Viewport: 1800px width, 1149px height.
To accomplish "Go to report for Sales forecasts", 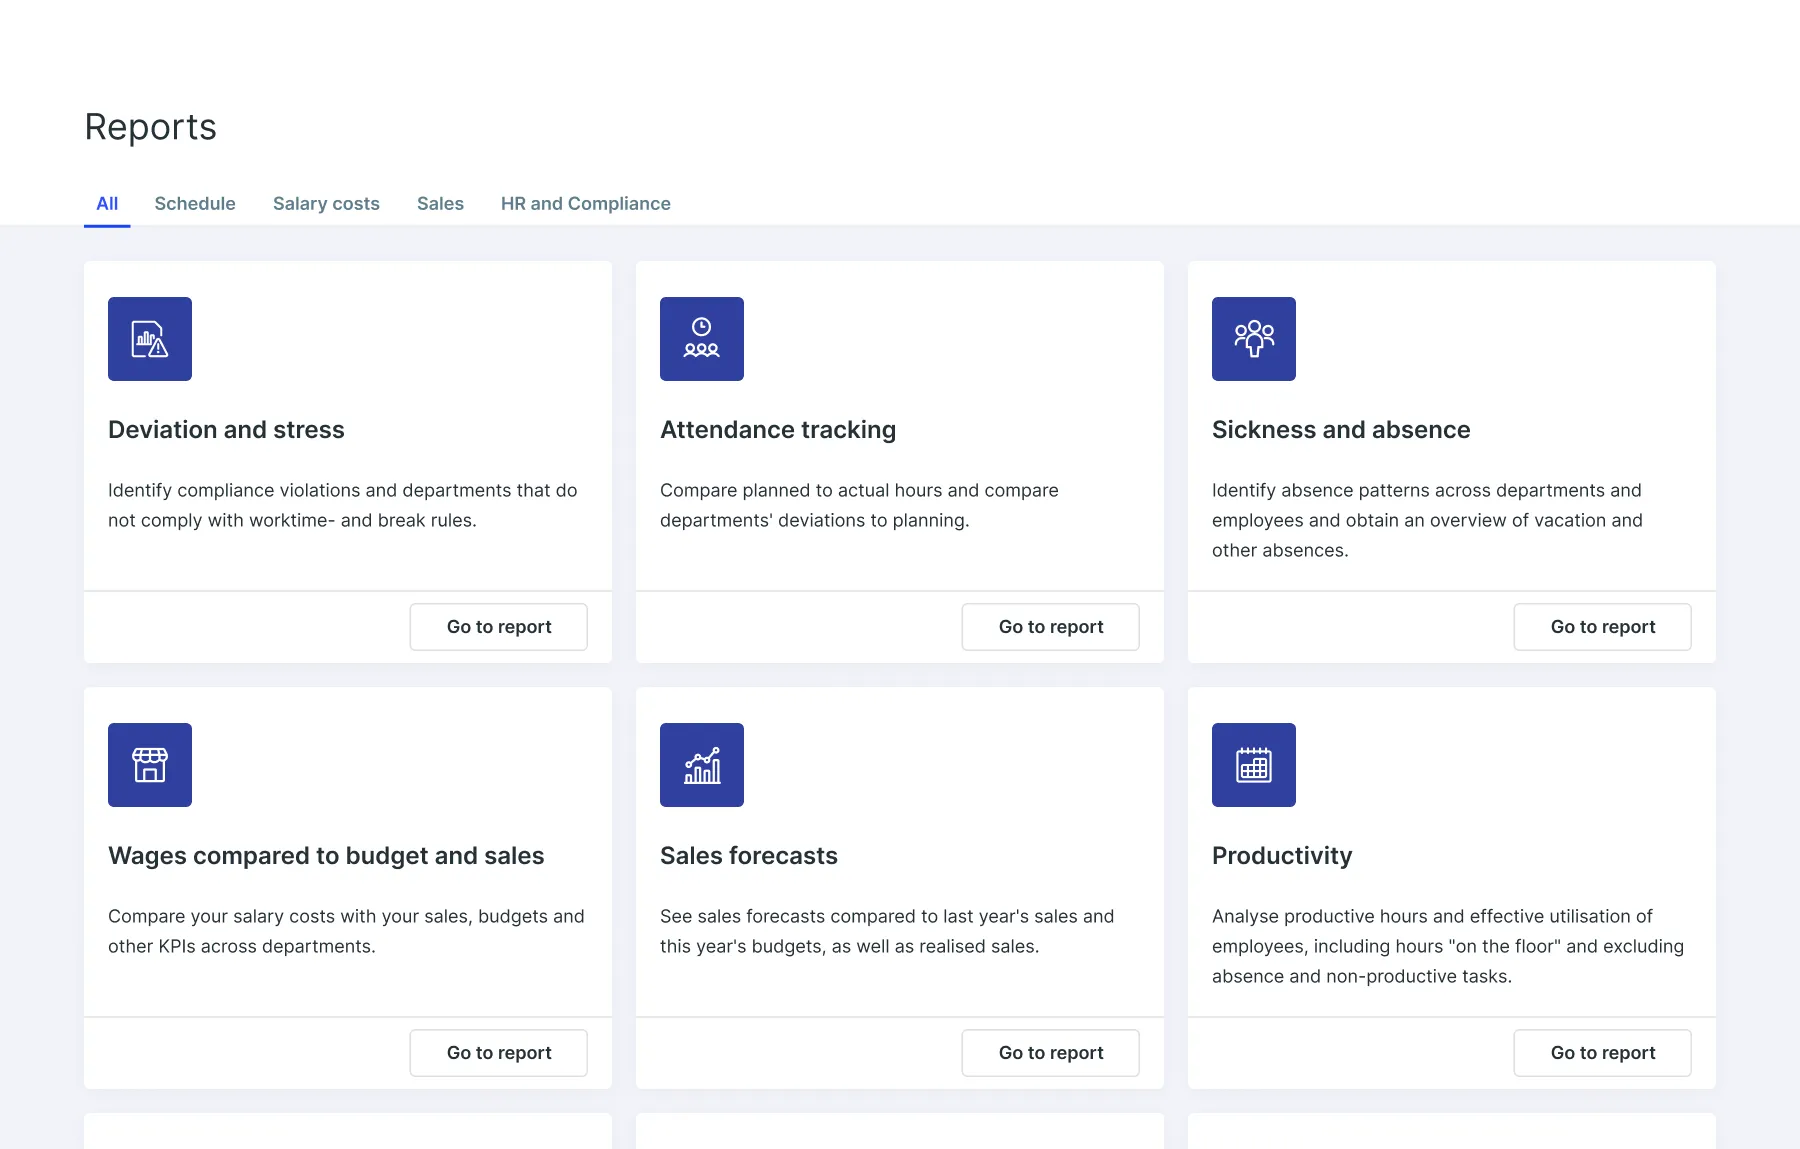I will [x=1051, y=1053].
